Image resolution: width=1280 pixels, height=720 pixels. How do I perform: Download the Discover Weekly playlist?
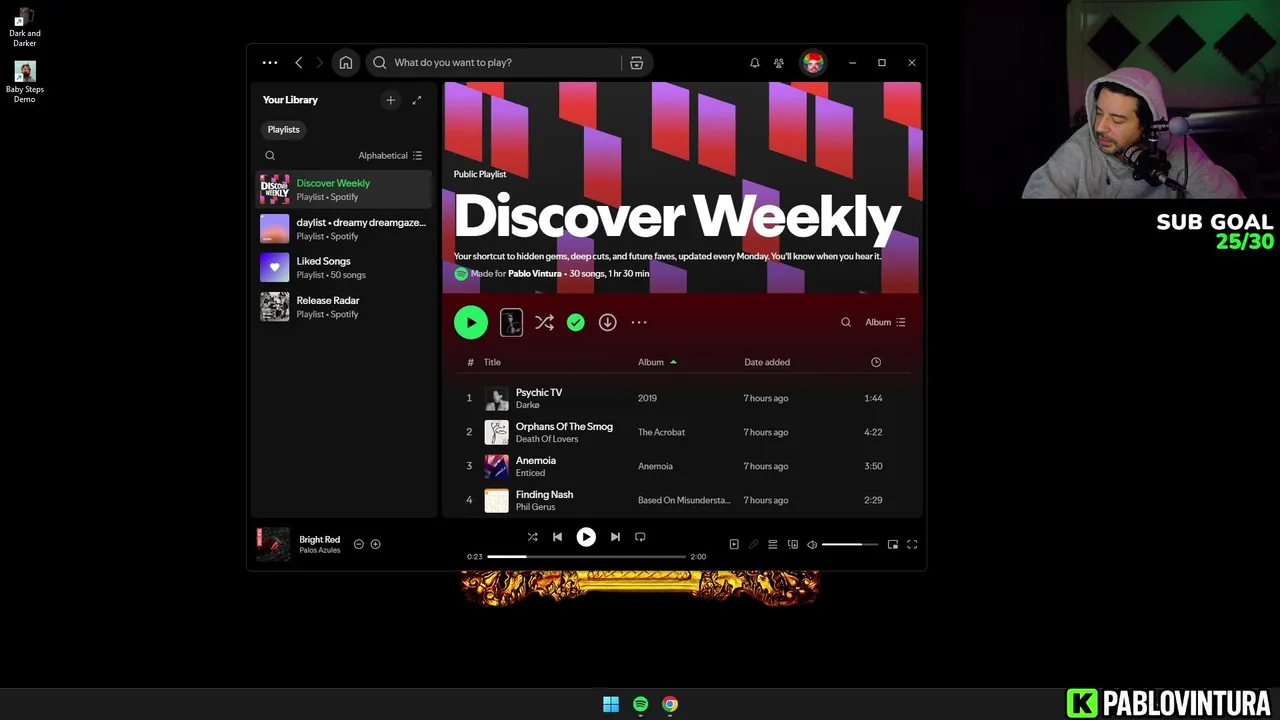tap(607, 322)
